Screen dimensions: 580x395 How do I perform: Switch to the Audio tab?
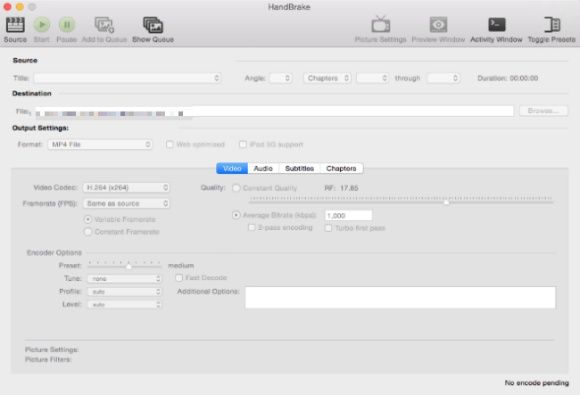263,168
